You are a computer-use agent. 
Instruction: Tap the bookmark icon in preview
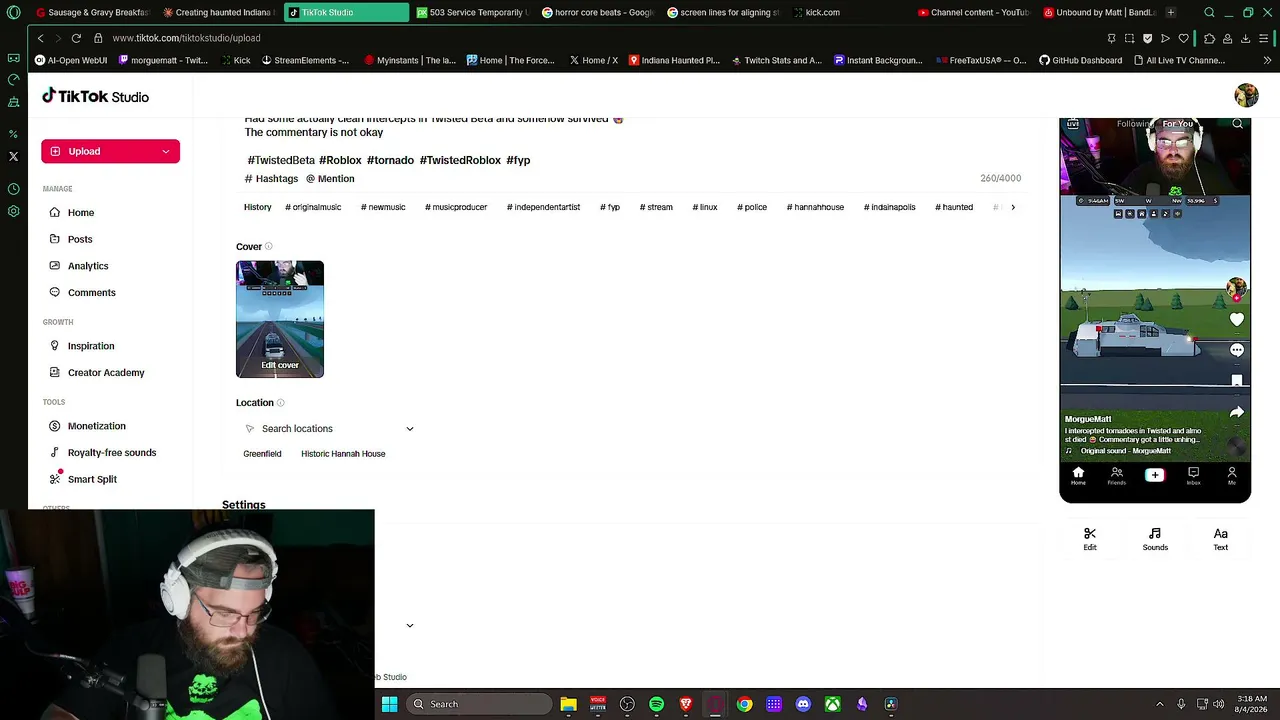[x=1237, y=381]
